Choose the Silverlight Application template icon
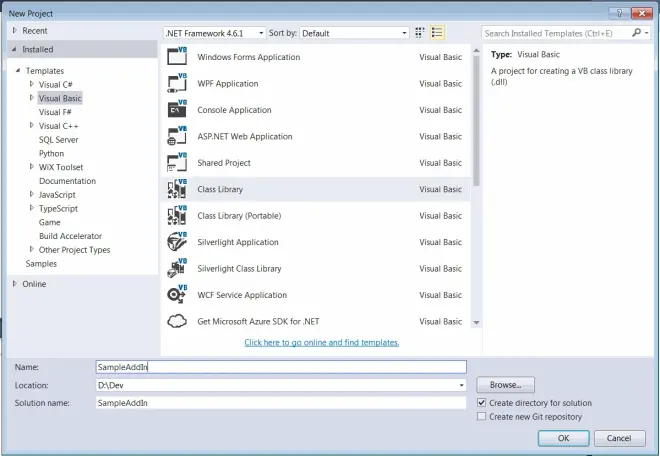This screenshot has width=660, height=456. click(x=177, y=242)
